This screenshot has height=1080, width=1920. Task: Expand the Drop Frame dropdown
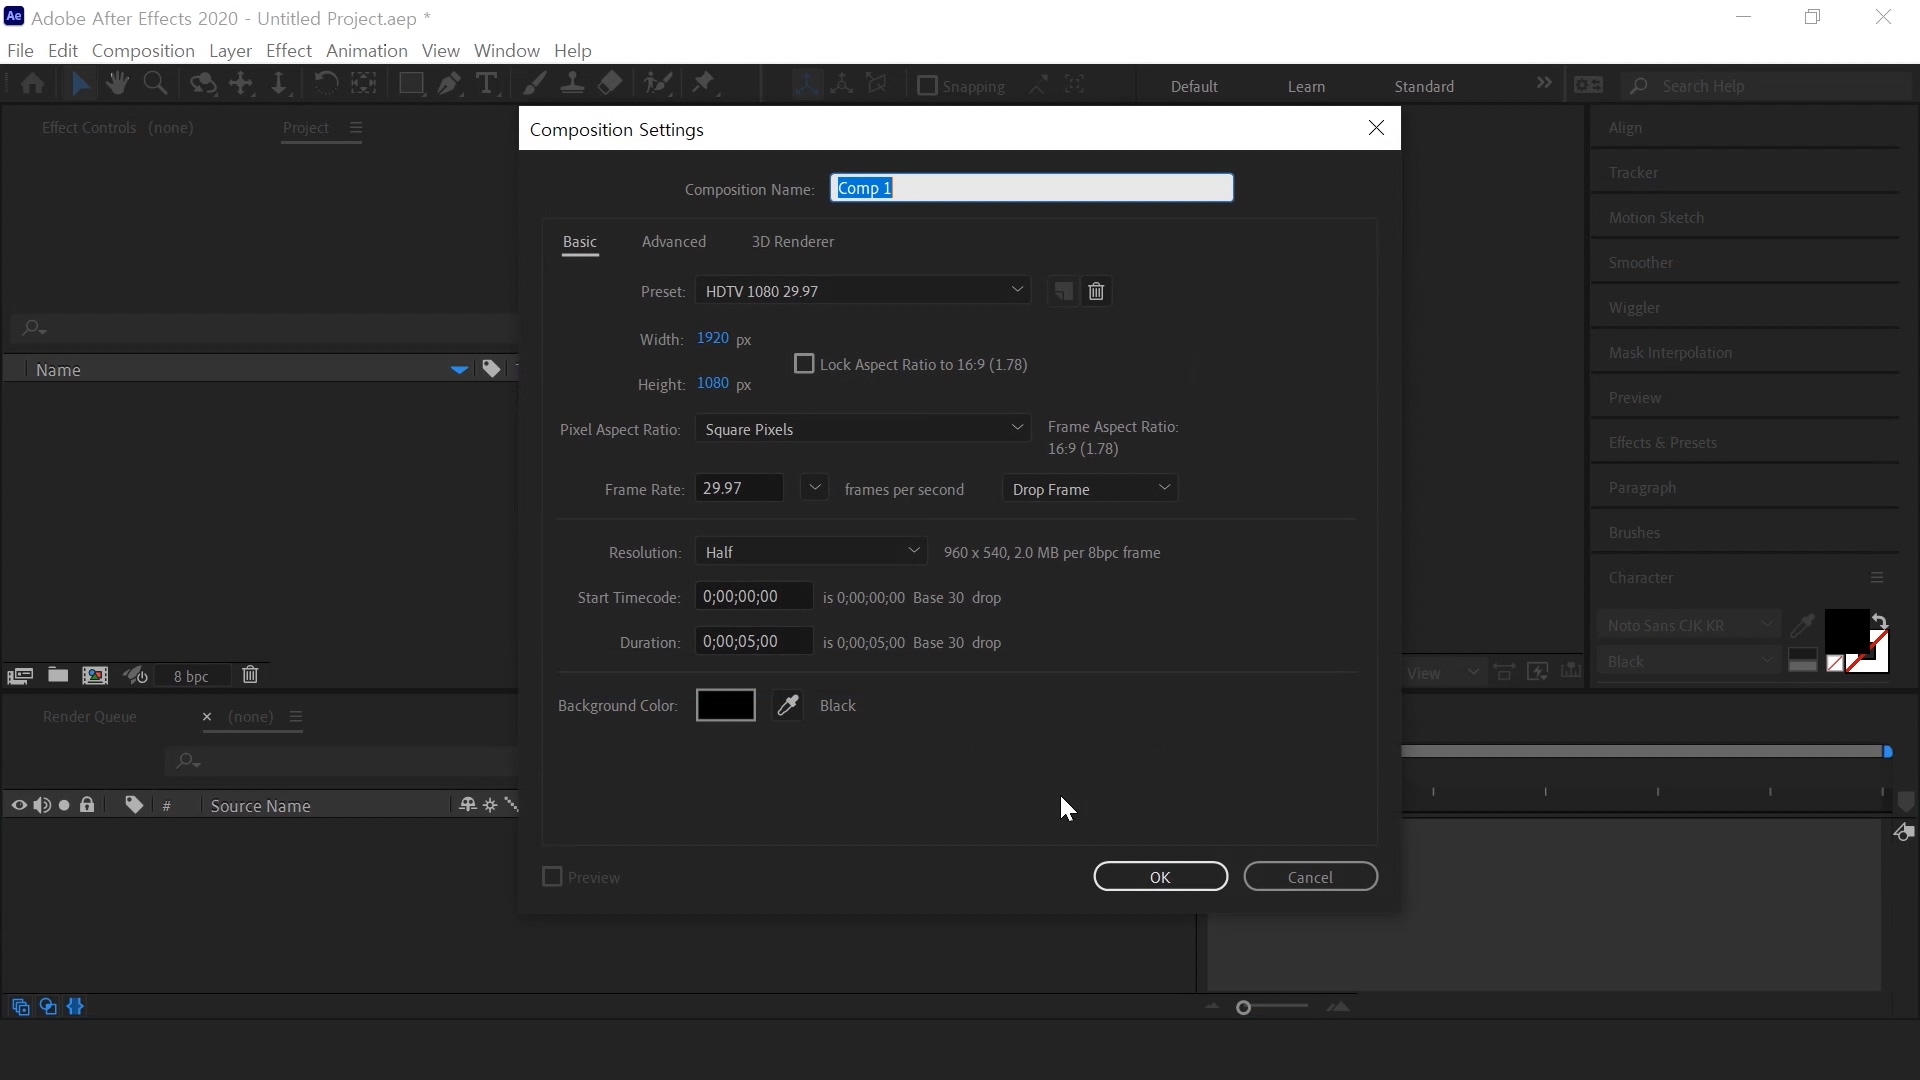[x=1089, y=489]
